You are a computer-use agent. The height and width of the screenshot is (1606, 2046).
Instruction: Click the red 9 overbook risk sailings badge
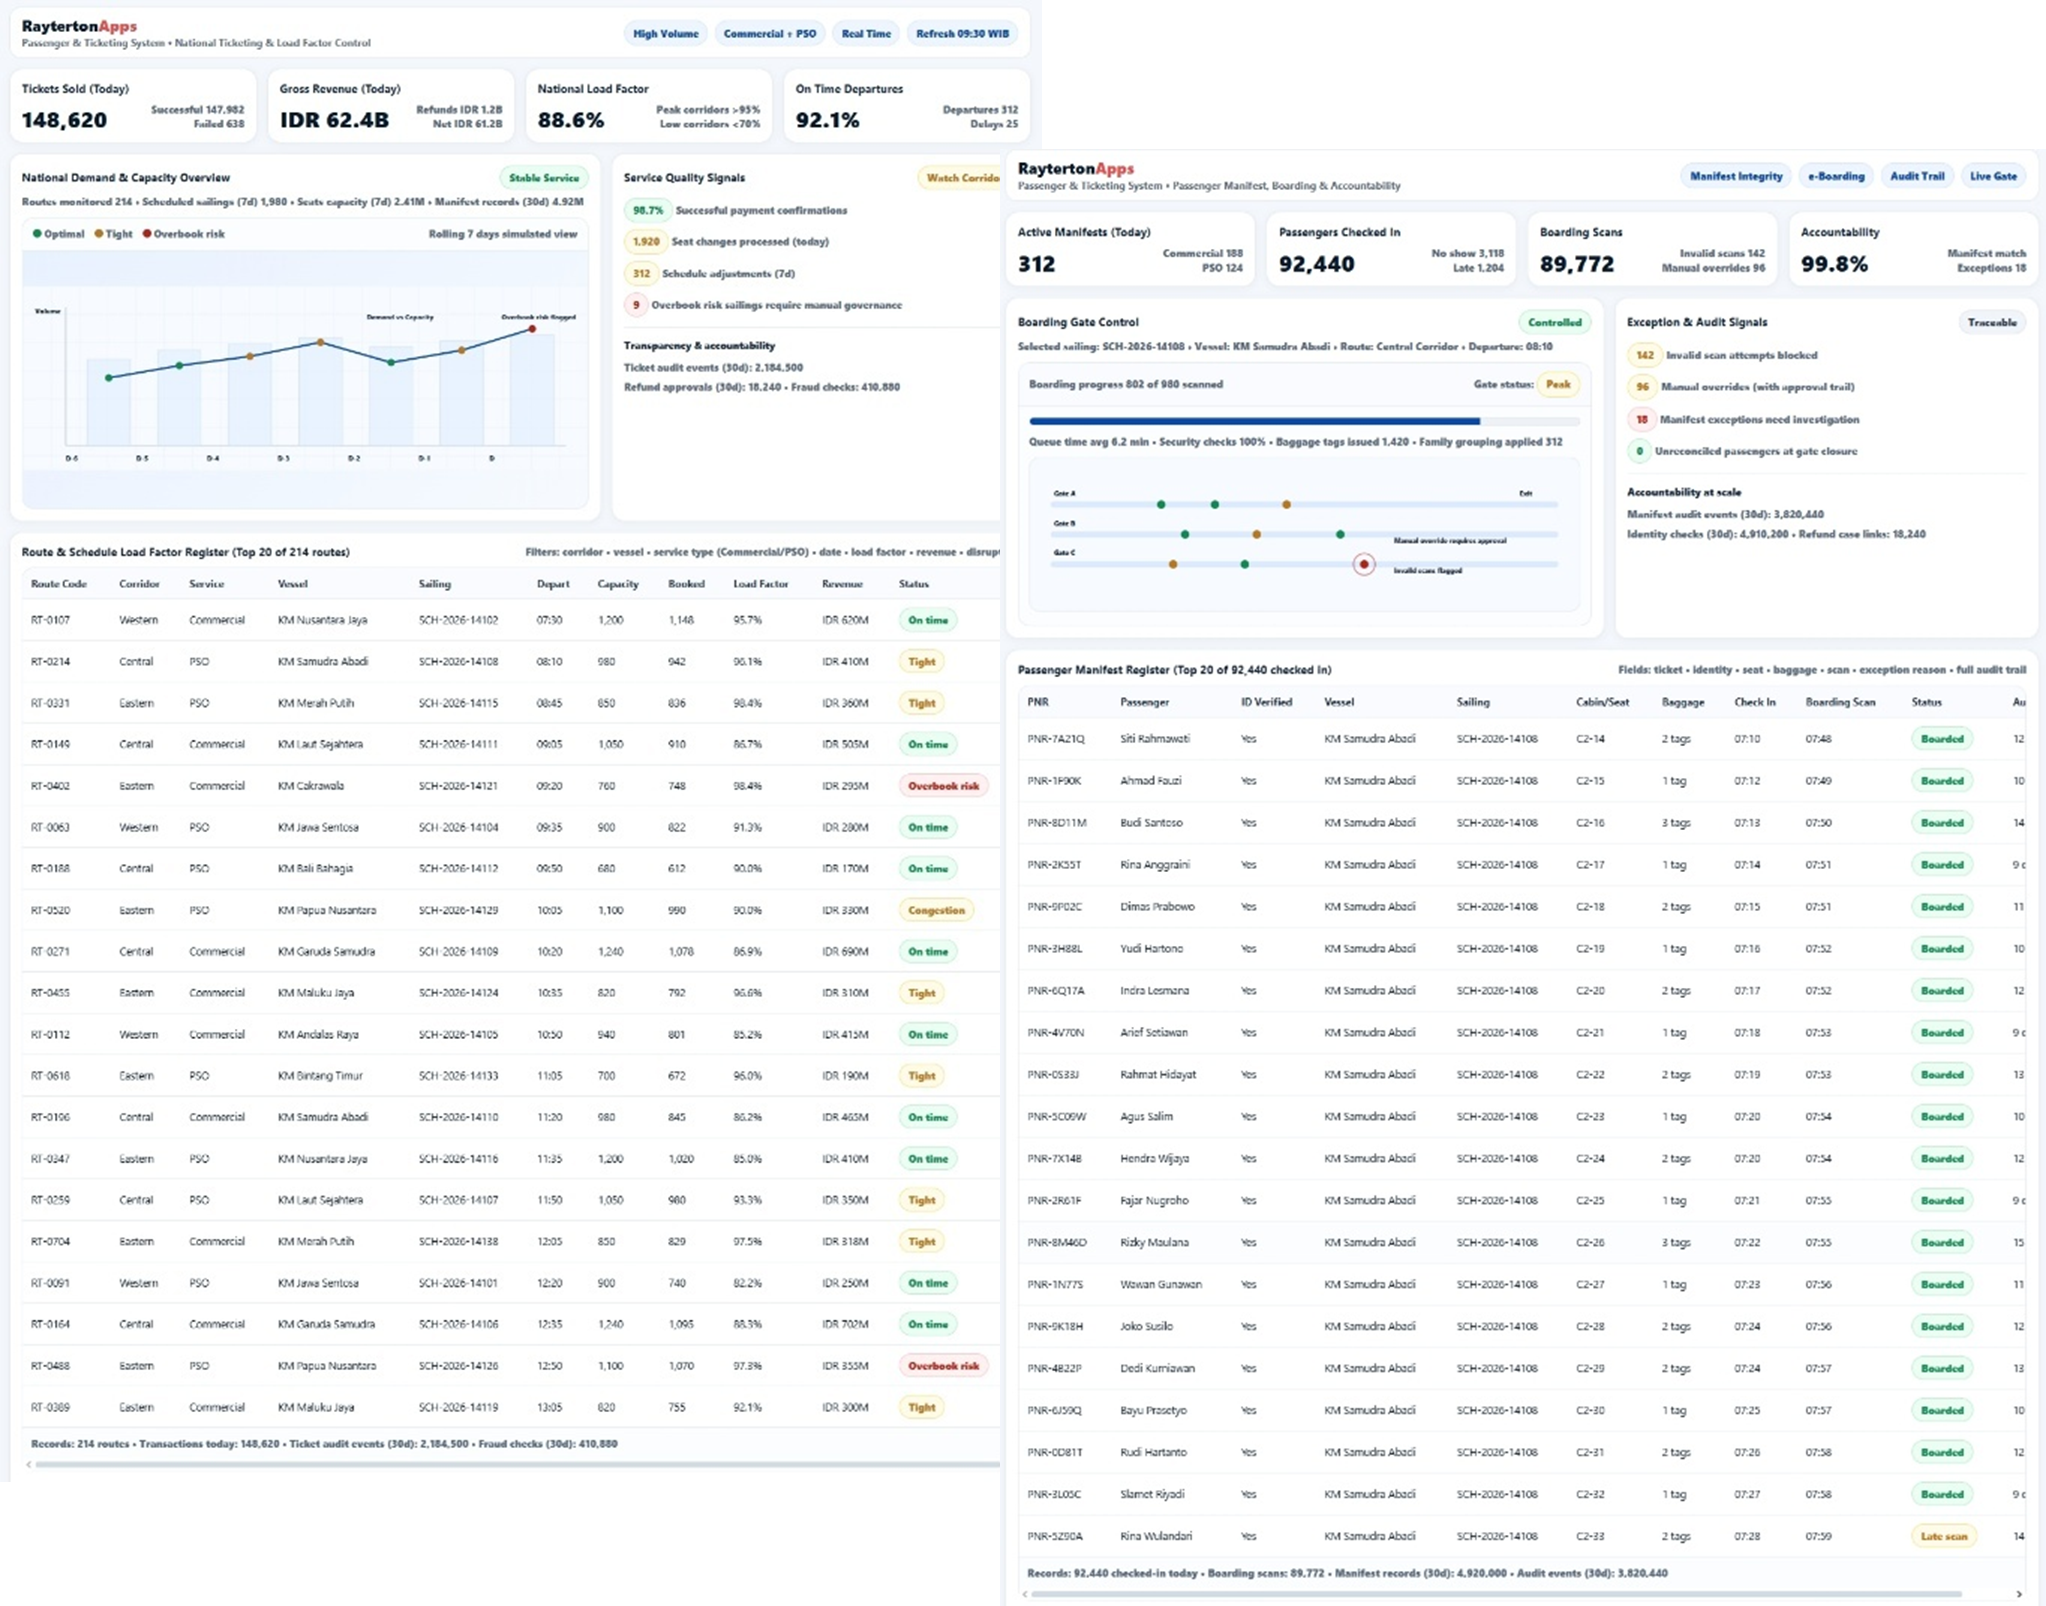coord(636,305)
